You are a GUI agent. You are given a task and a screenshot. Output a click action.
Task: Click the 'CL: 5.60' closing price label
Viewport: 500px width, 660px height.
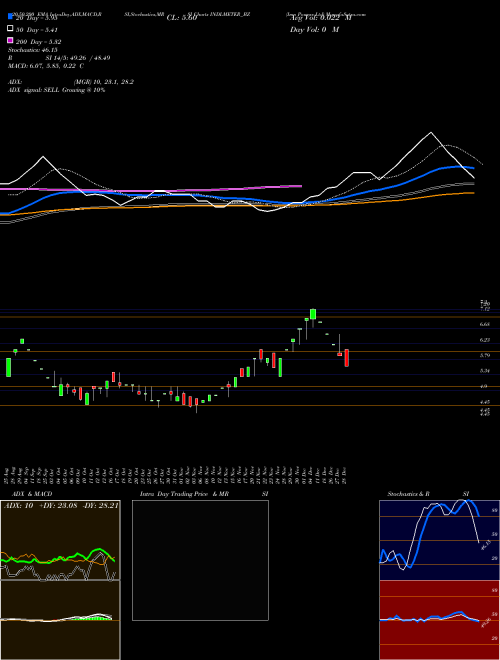click(x=182, y=18)
